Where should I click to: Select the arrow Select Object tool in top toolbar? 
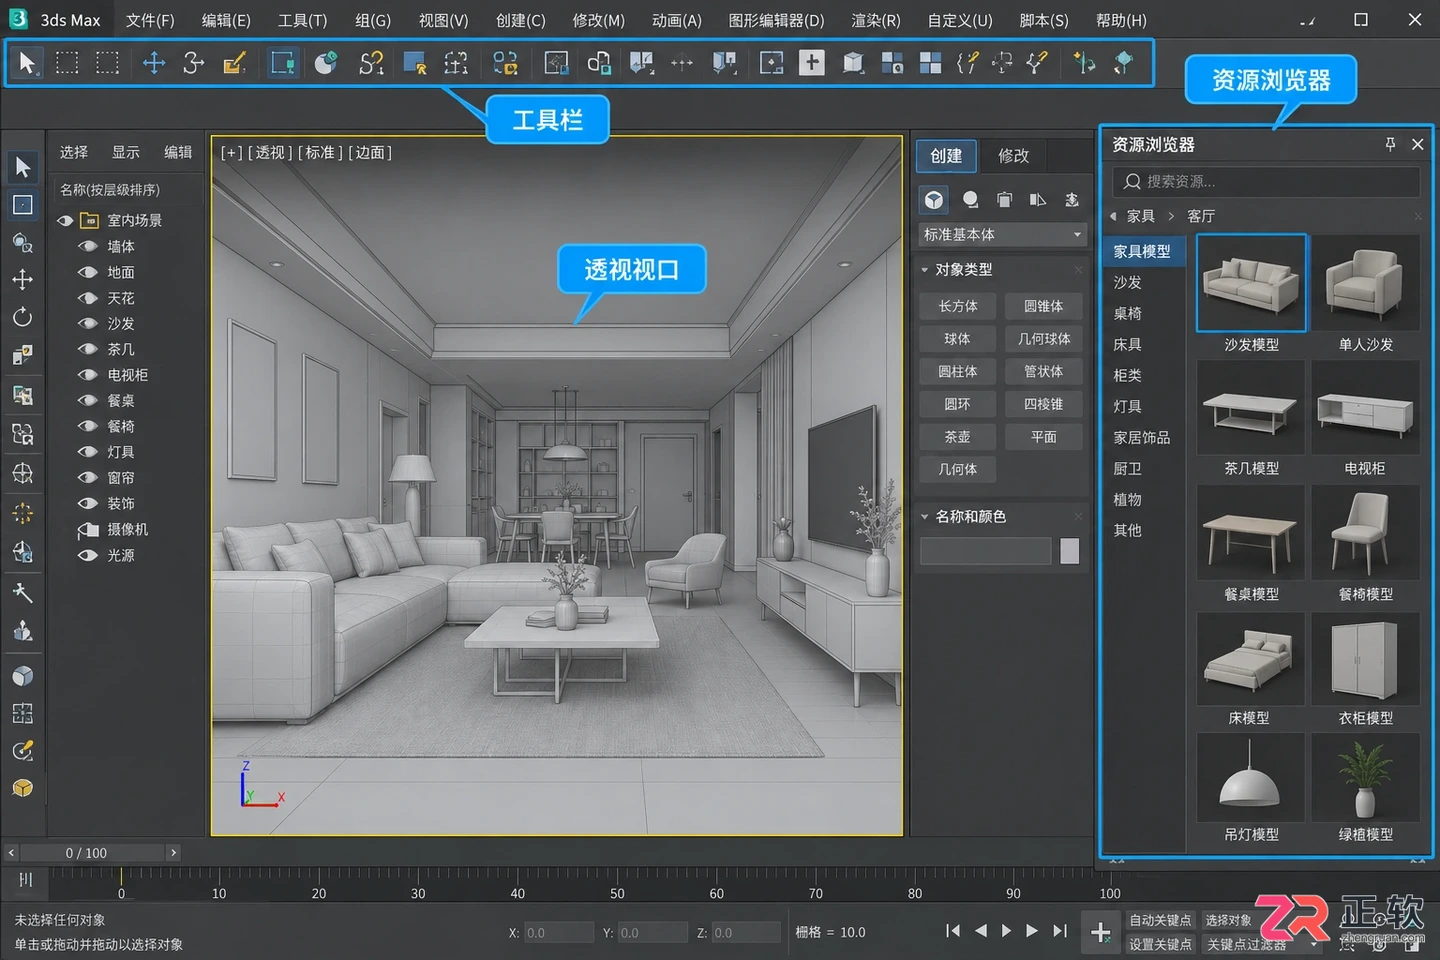(x=27, y=63)
